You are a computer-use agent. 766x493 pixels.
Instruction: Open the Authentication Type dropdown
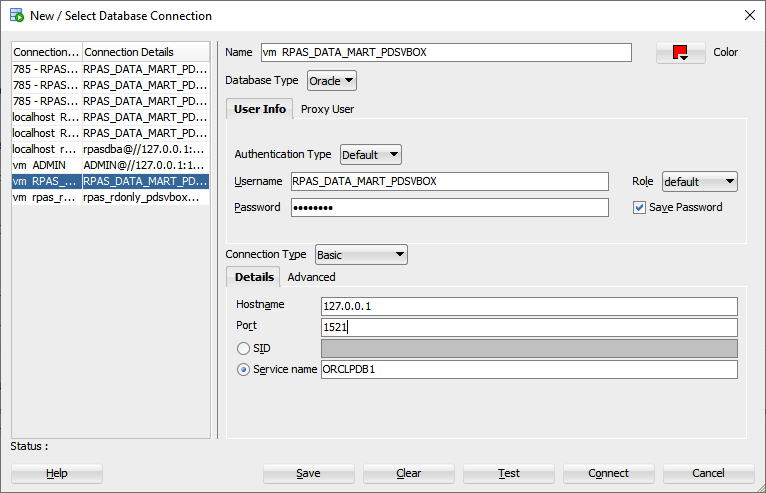pyautogui.click(x=371, y=155)
